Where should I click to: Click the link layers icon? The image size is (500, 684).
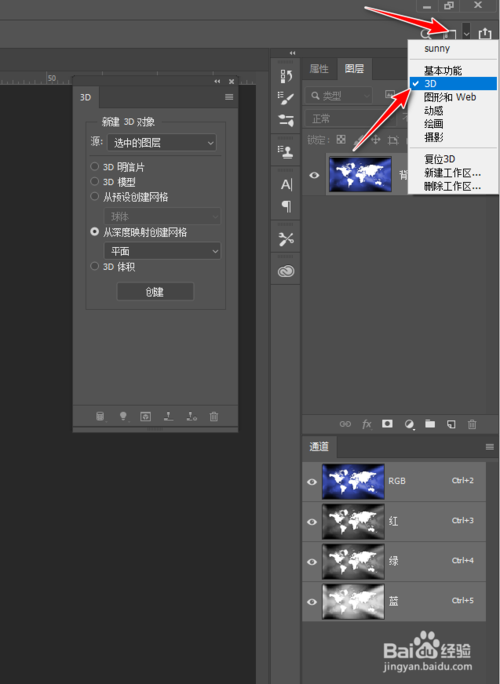(345, 424)
